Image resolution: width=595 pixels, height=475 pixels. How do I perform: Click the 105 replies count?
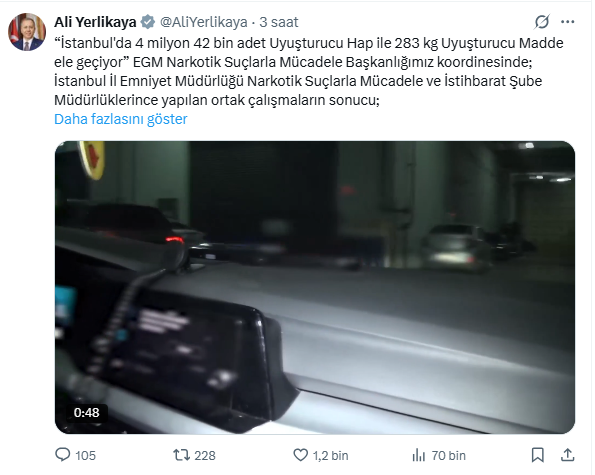(85, 455)
